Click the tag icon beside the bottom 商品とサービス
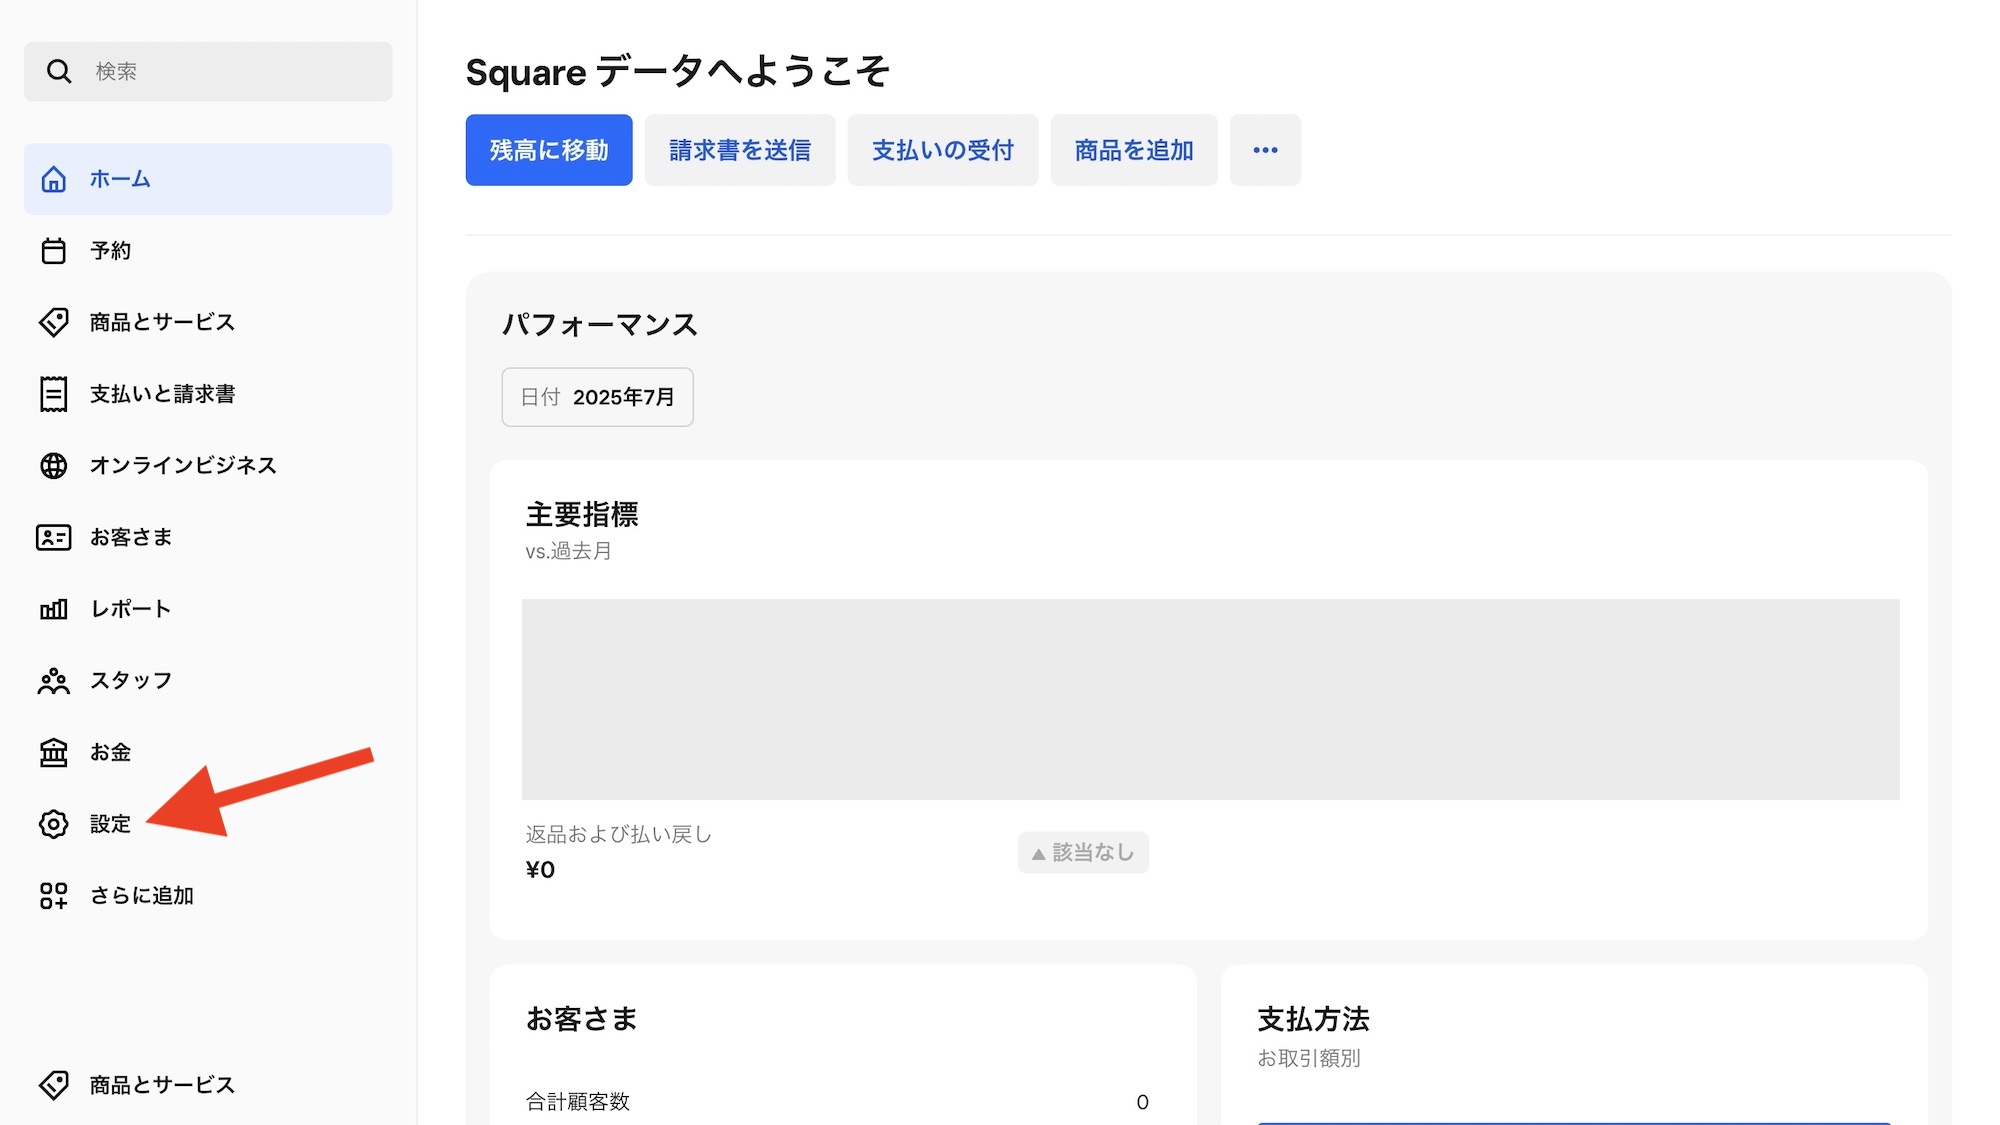The width and height of the screenshot is (2000, 1125). [53, 1085]
